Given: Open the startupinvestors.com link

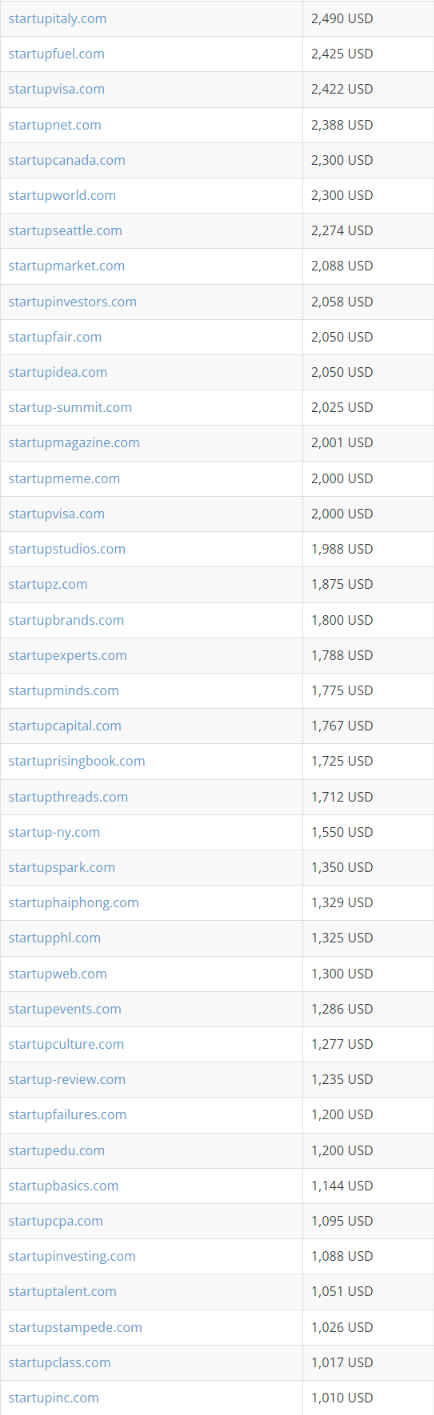Looking at the screenshot, I should click(72, 301).
